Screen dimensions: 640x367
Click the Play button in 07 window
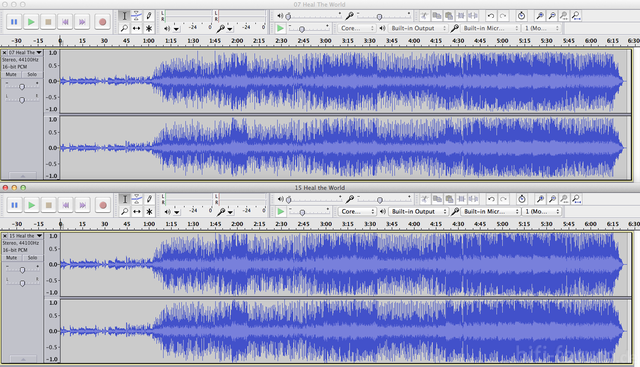[31, 22]
